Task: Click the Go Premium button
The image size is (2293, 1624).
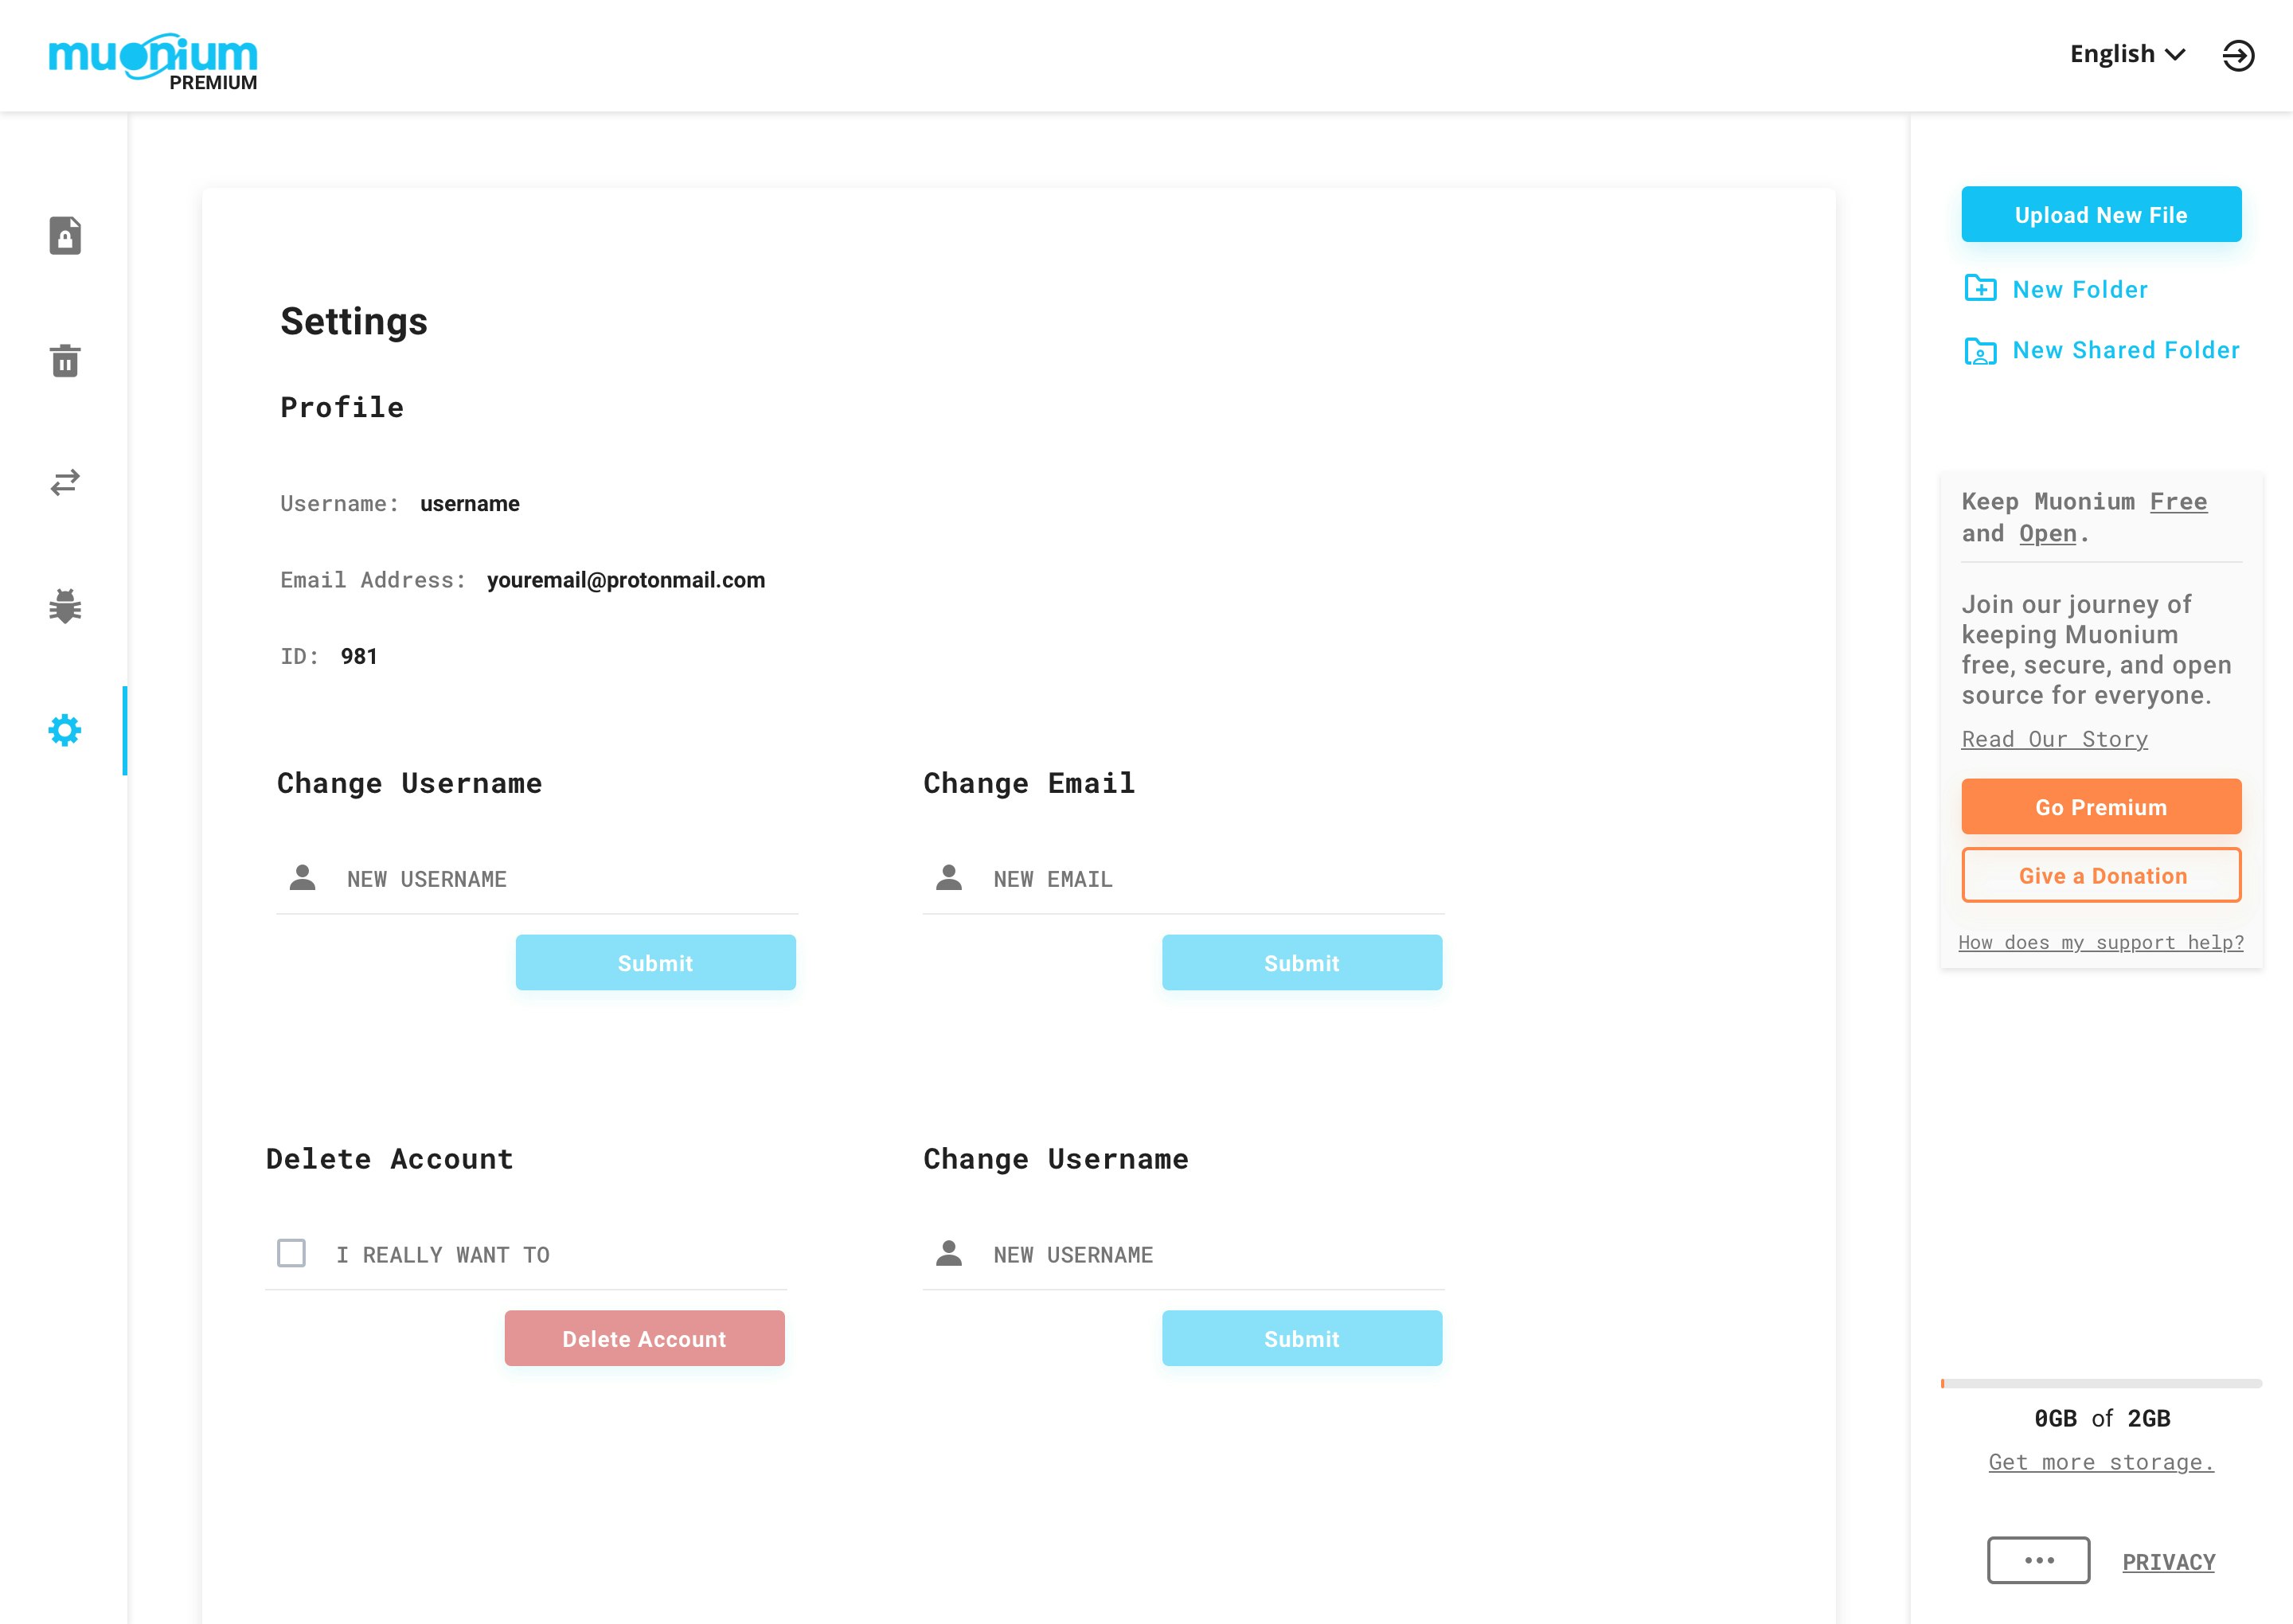Action: [x=2100, y=806]
